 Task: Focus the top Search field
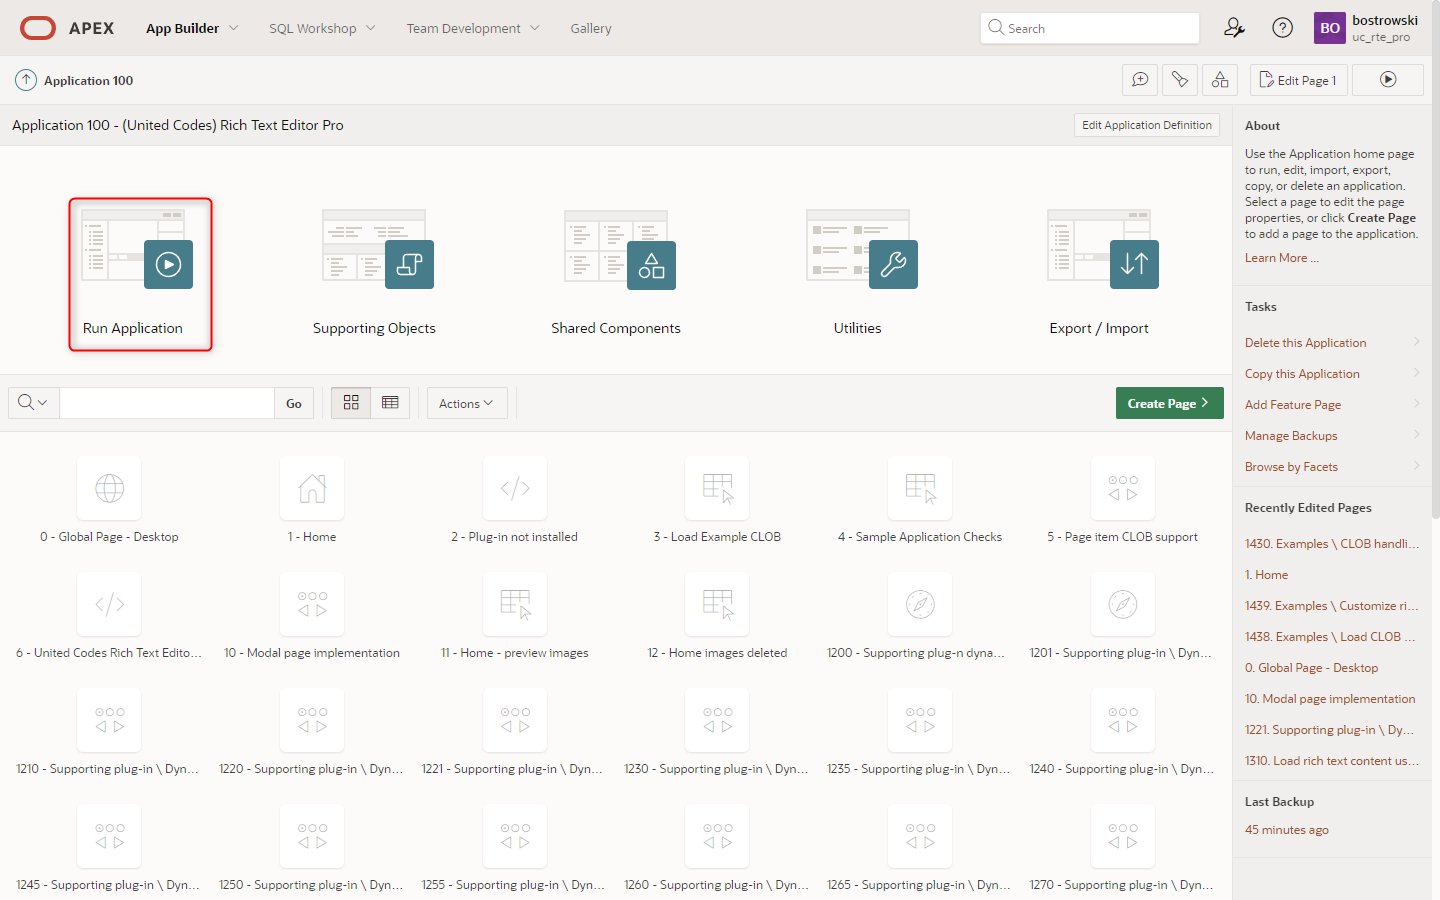[x=1090, y=28]
